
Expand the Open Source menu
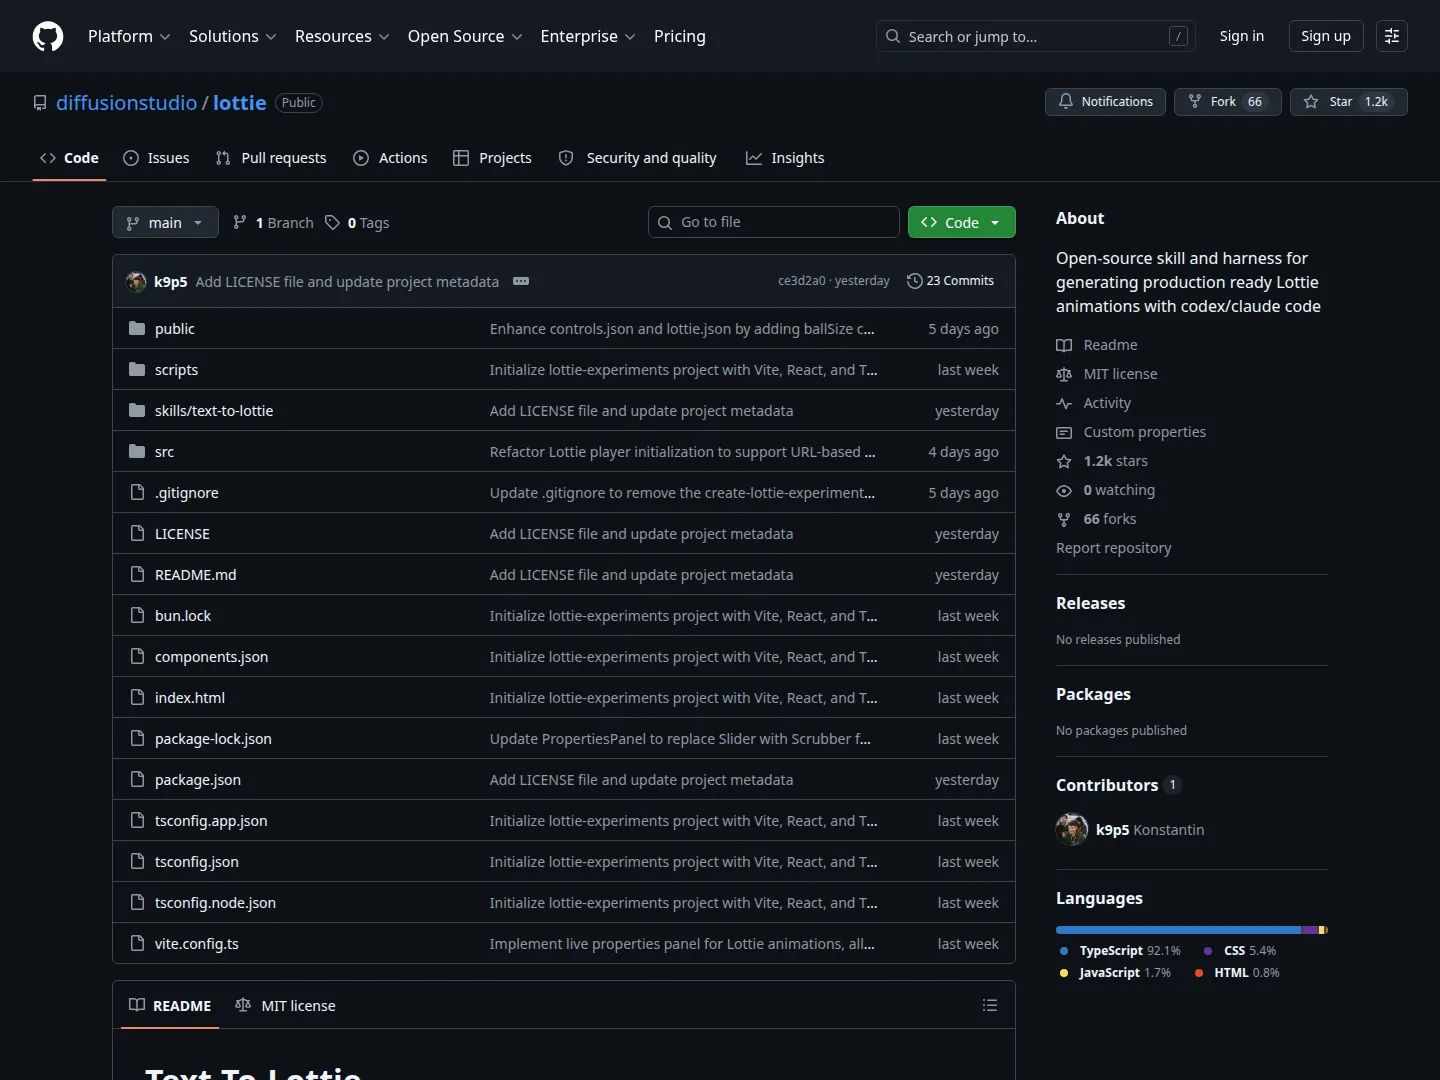point(465,36)
